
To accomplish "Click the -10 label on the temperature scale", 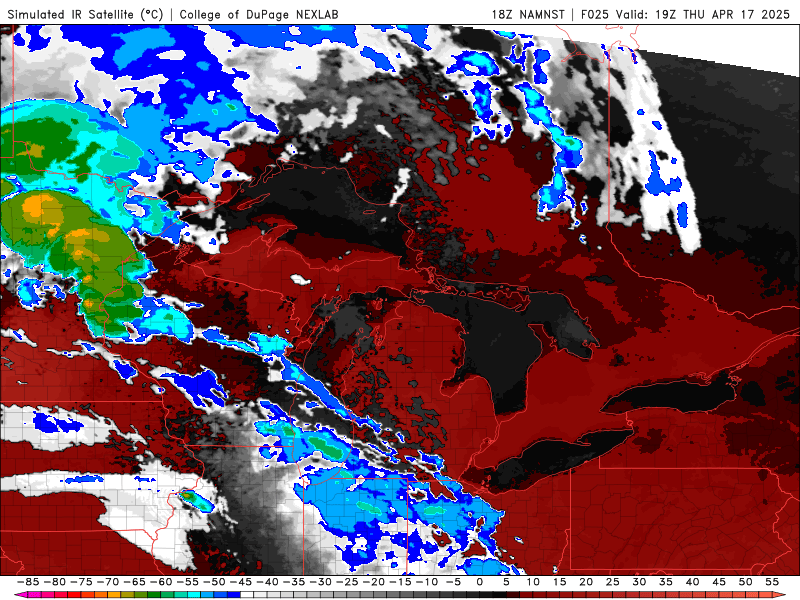I will (x=426, y=582).
